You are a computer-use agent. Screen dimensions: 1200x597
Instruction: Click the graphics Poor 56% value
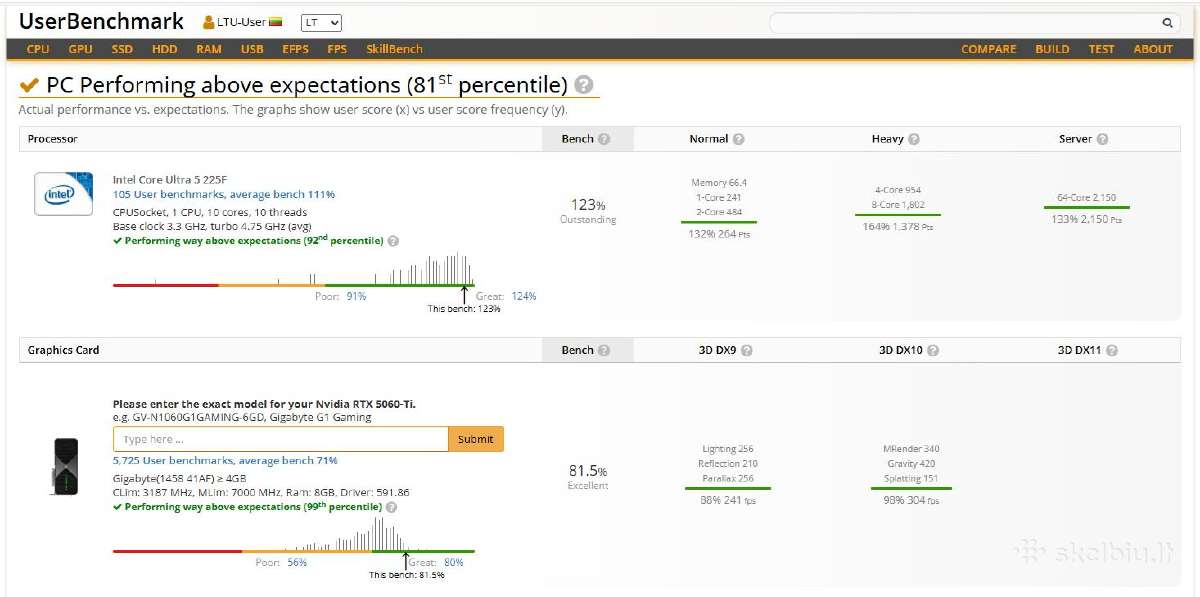click(297, 562)
